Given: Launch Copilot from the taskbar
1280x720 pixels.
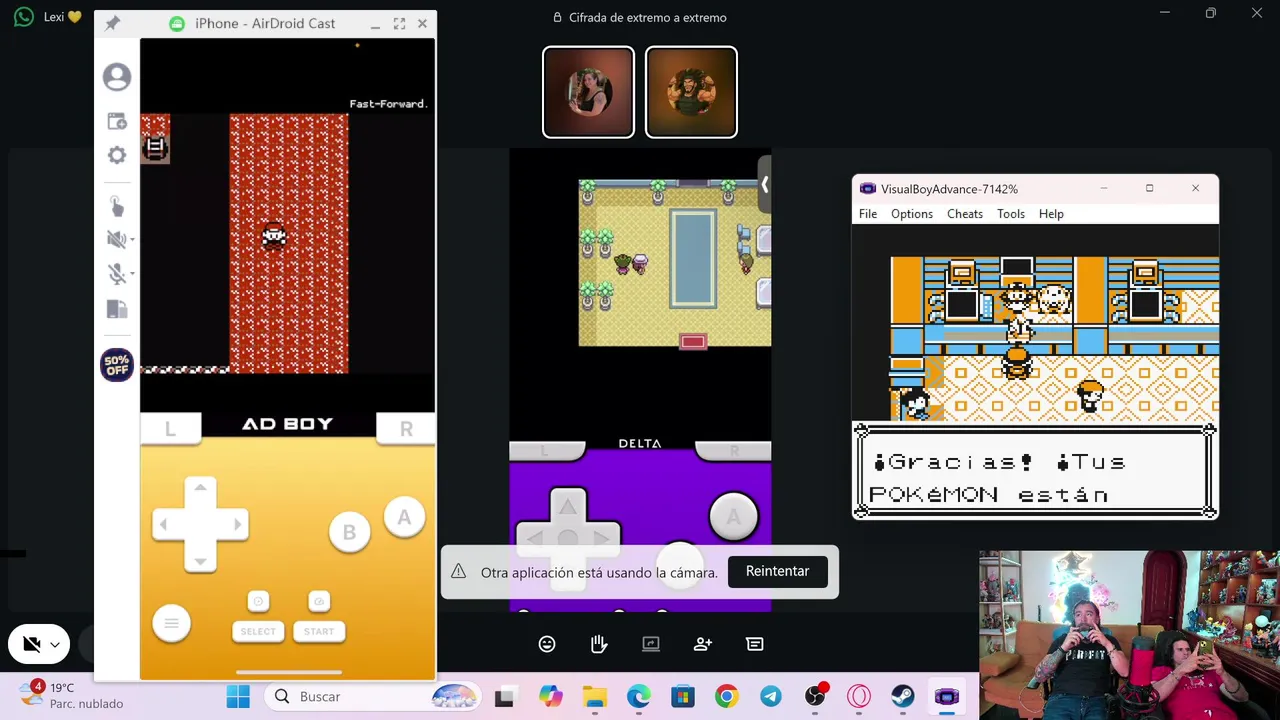Looking at the screenshot, I should click(550, 697).
